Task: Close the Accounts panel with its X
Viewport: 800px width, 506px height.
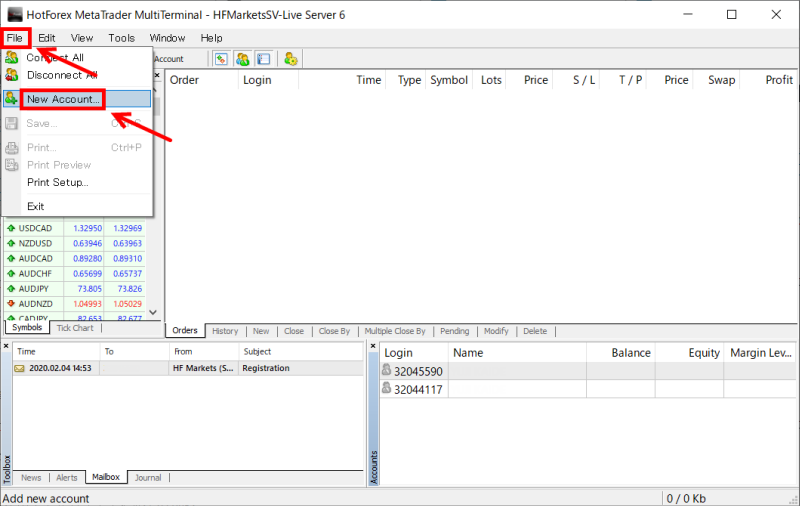Action: point(374,346)
